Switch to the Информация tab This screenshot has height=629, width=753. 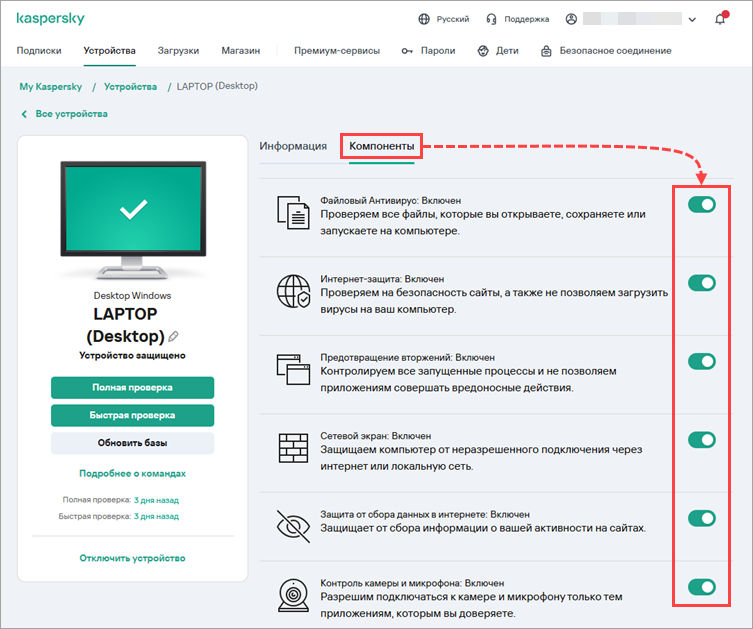pyautogui.click(x=293, y=146)
